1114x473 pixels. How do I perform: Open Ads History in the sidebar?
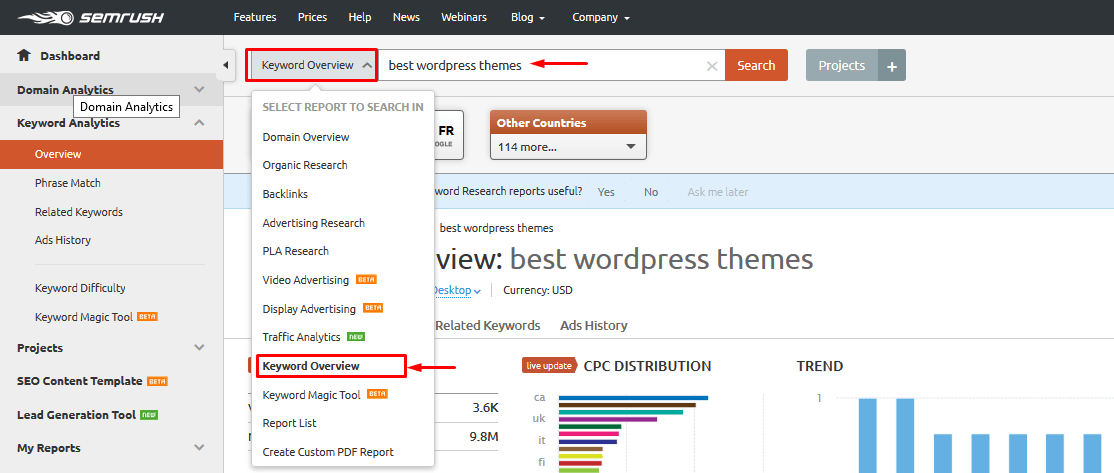pyautogui.click(x=63, y=240)
